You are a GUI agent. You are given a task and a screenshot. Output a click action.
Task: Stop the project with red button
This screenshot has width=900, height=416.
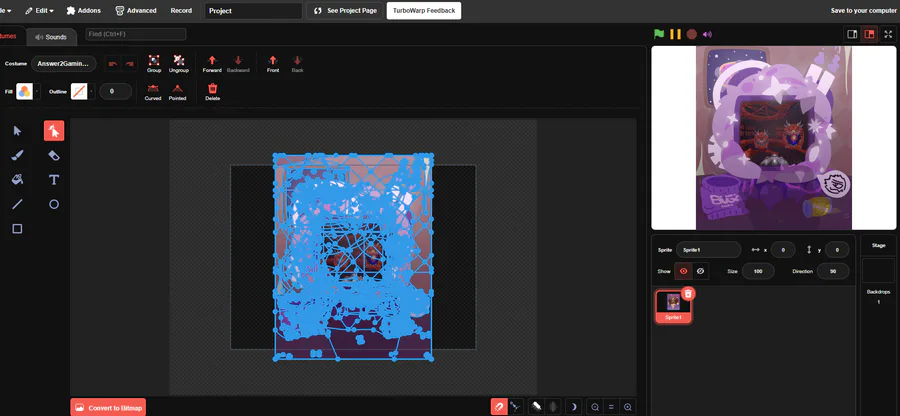click(x=692, y=34)
